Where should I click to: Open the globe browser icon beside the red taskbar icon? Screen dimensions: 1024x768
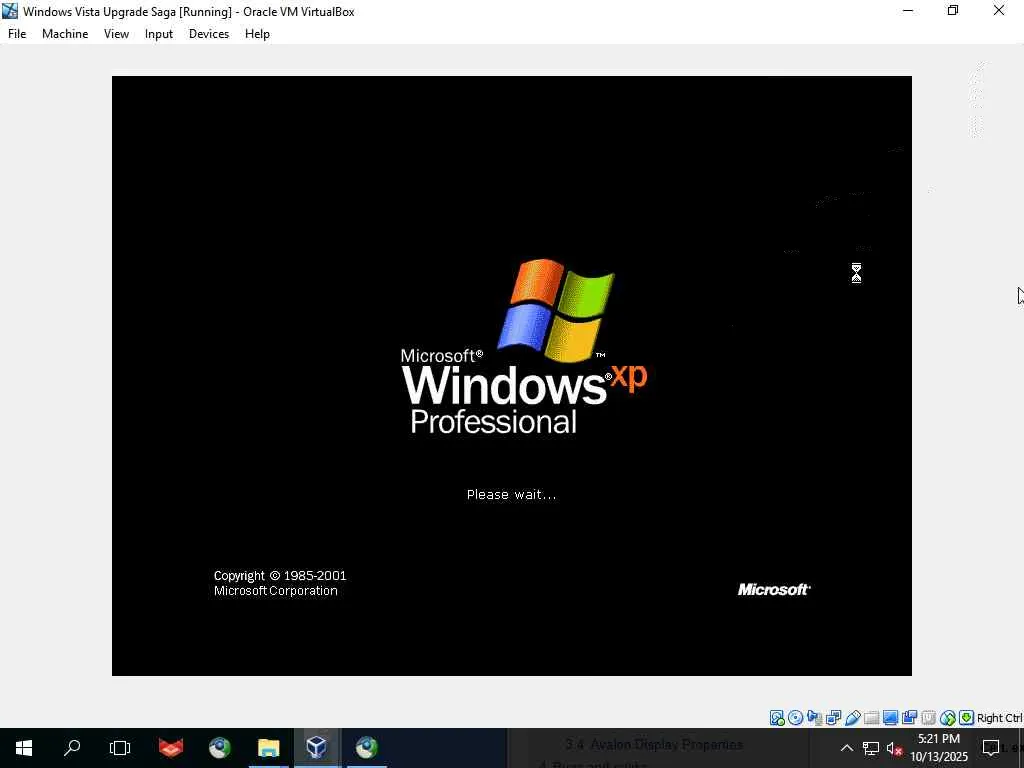(220, 748)
